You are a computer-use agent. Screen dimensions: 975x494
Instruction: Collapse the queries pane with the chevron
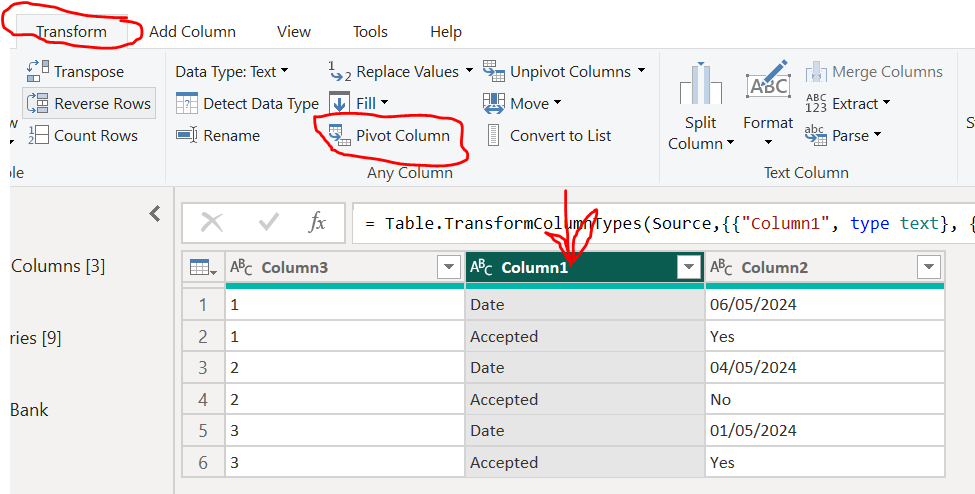point(155,214)
